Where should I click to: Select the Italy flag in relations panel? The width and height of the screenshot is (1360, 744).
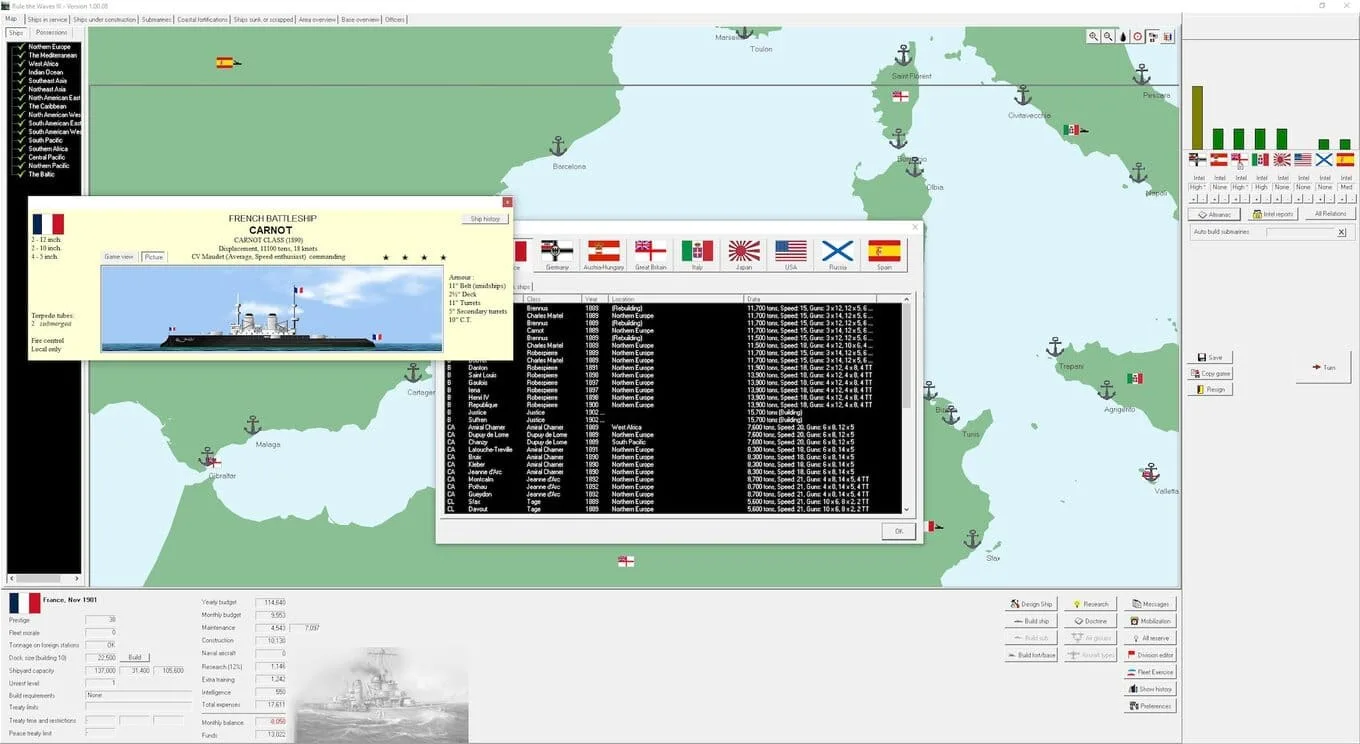pos(1261,159)
